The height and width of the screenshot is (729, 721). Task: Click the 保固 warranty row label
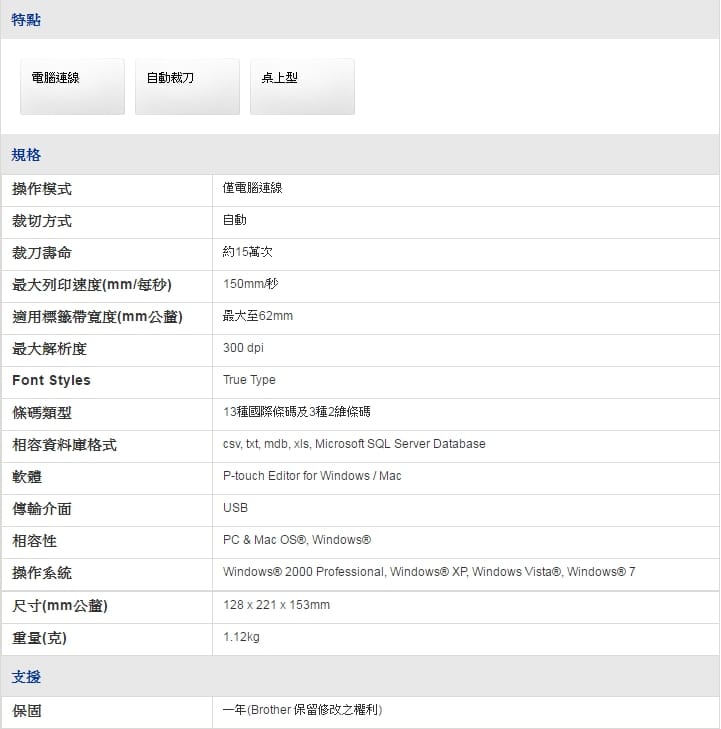tap(27, 711)
